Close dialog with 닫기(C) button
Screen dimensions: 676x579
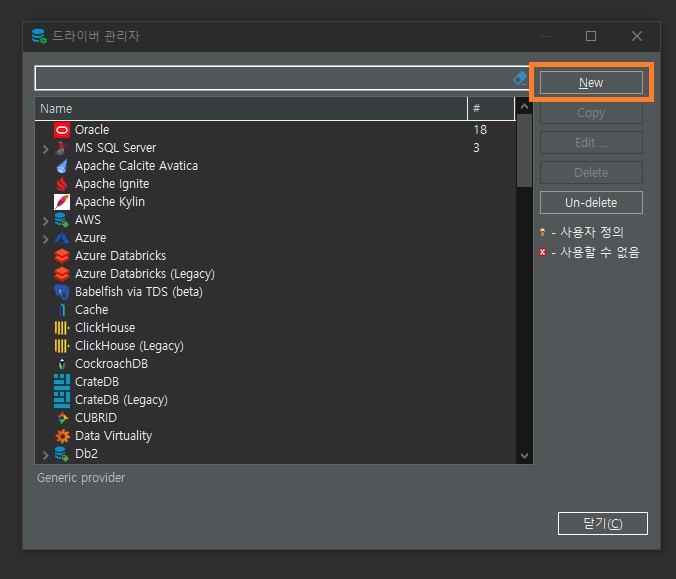[x=603, y=523]
